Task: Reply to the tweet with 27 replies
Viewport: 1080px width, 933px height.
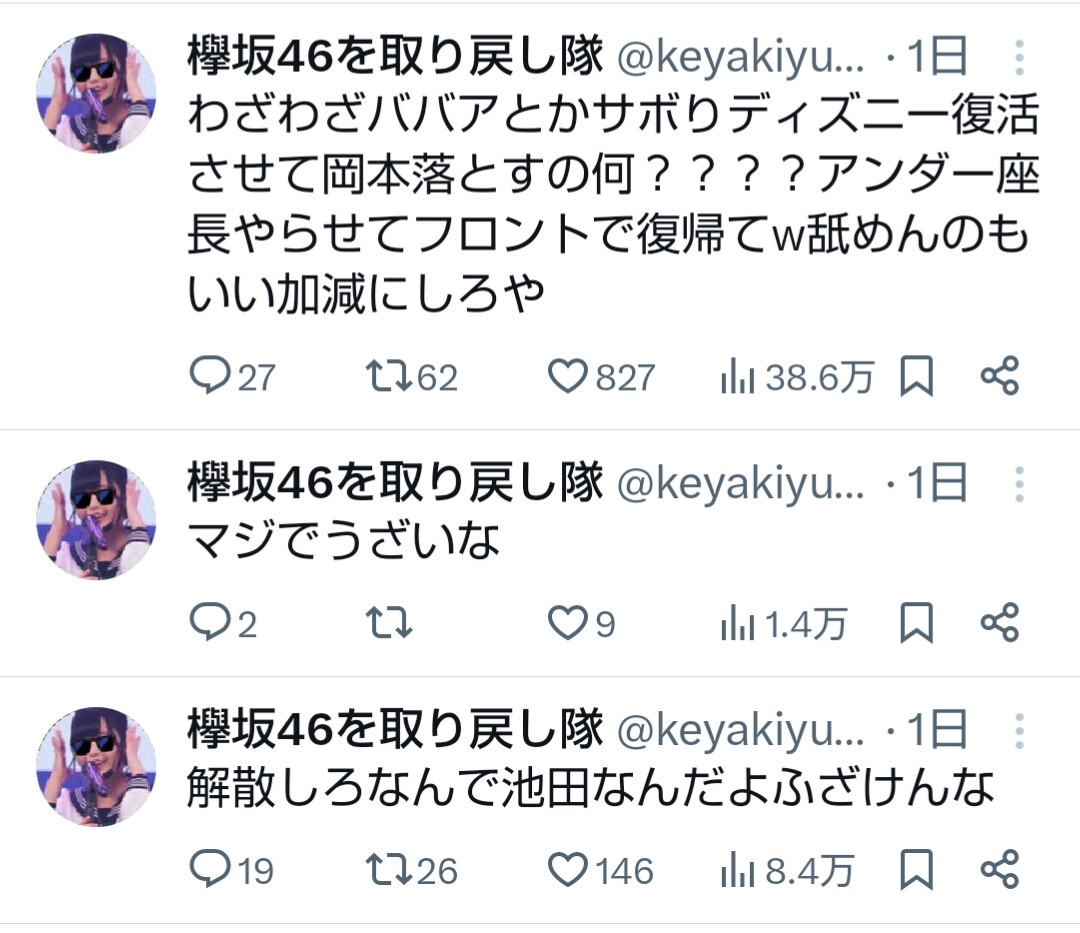Action: (208, 377)
